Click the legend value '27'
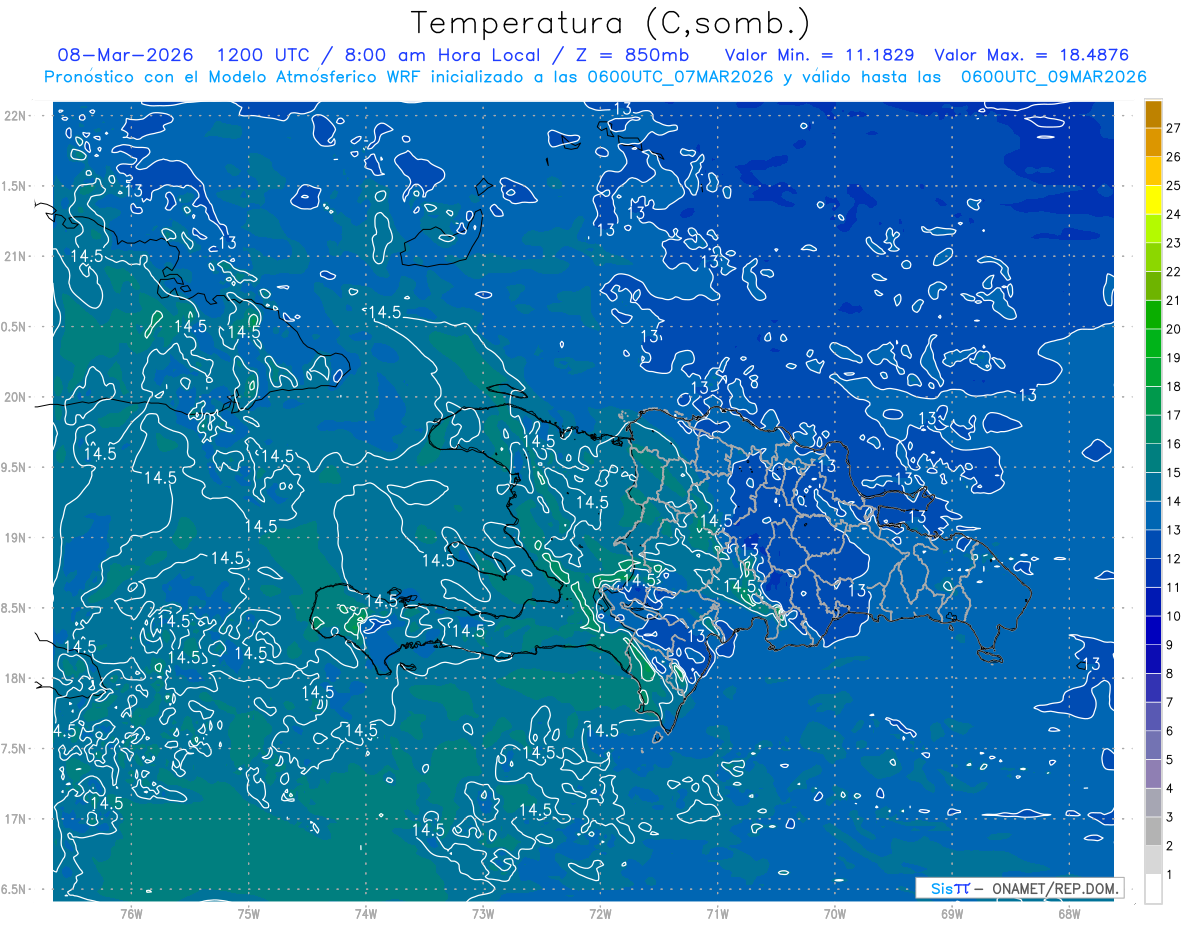Screen dimensions: 1200x927 coord(1174,128)
